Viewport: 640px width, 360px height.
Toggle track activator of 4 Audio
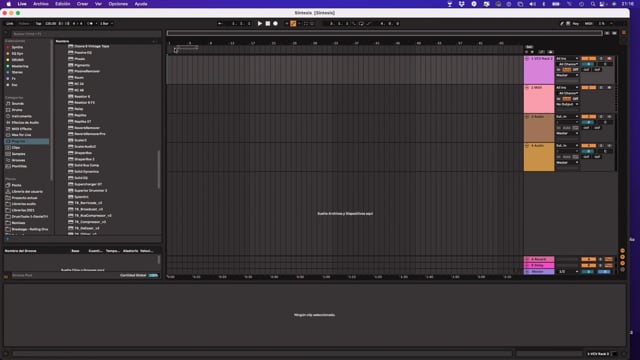pos(589,146)
